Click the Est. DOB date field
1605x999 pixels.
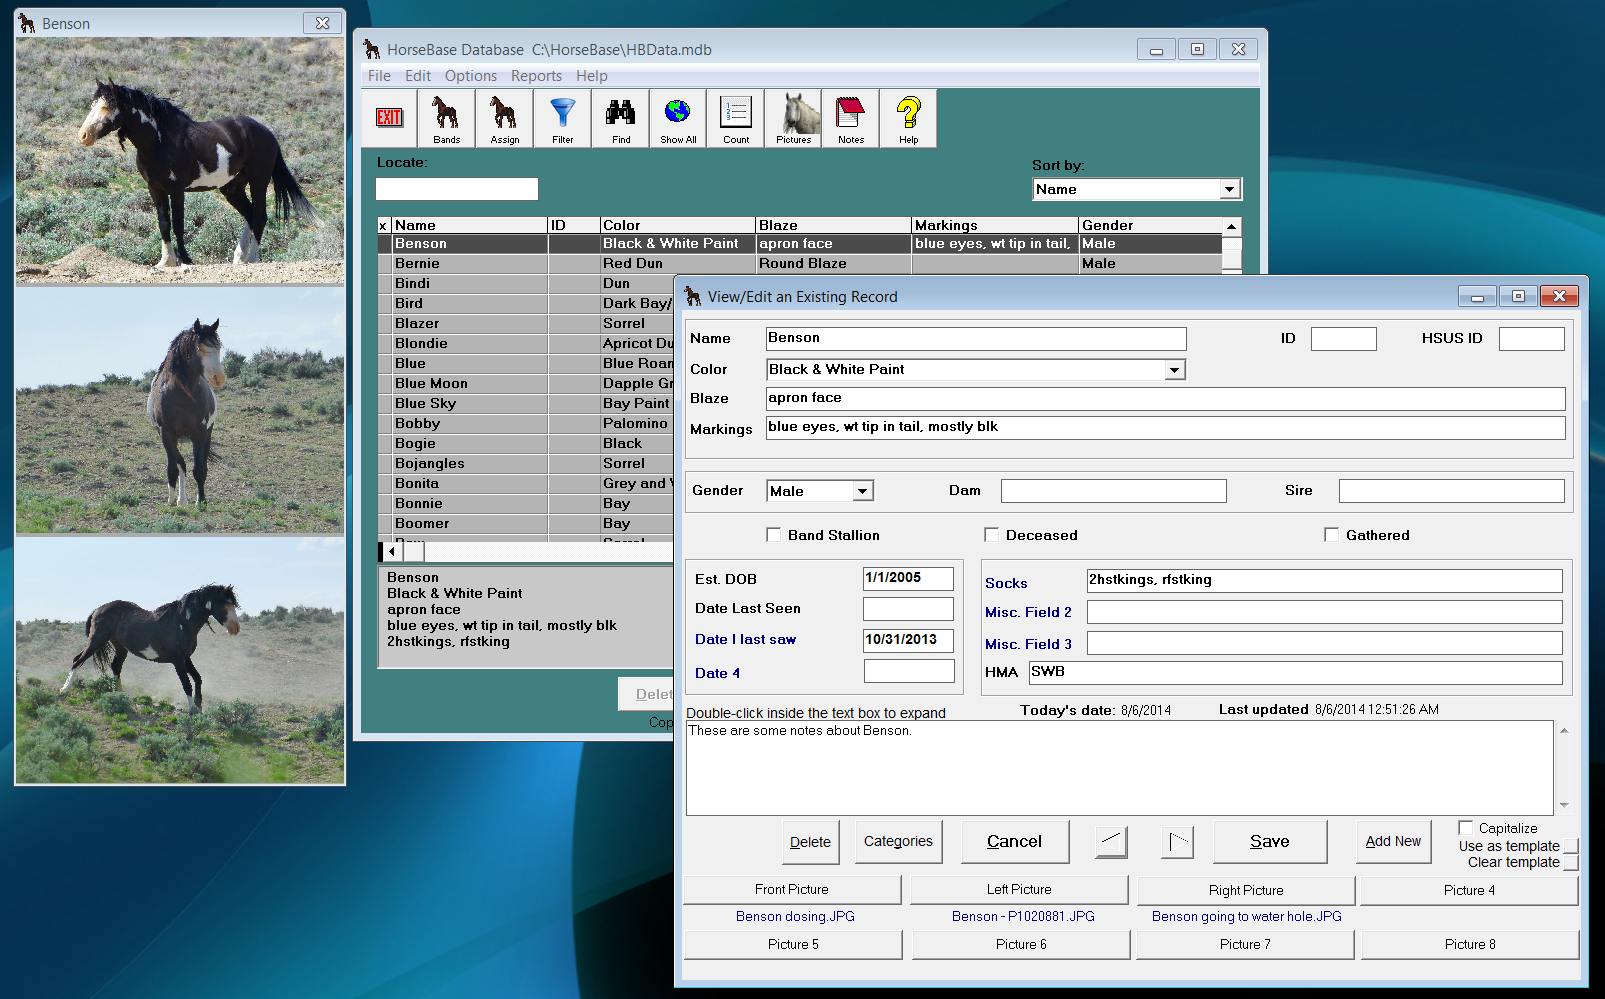pos(909,579)
